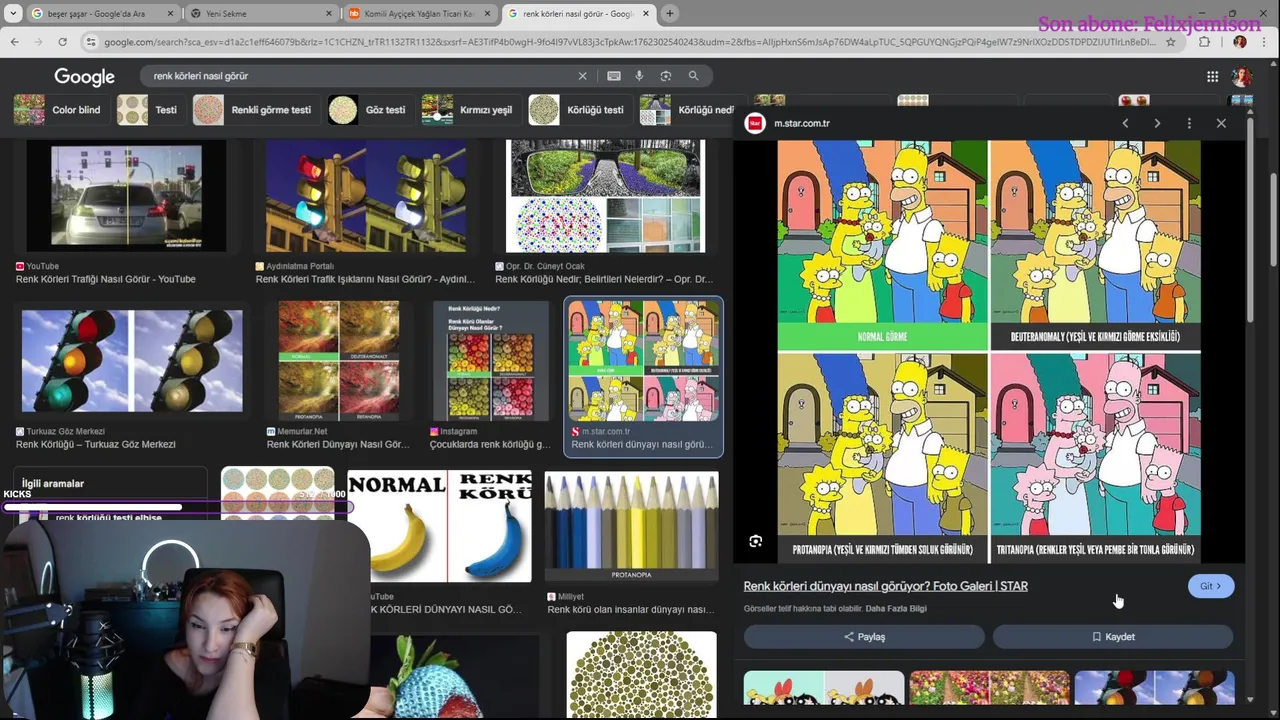Open the Instagram fruits comparison image
Image resolution: width=1280 pixels, height=720 pixels.
[491, 361]
